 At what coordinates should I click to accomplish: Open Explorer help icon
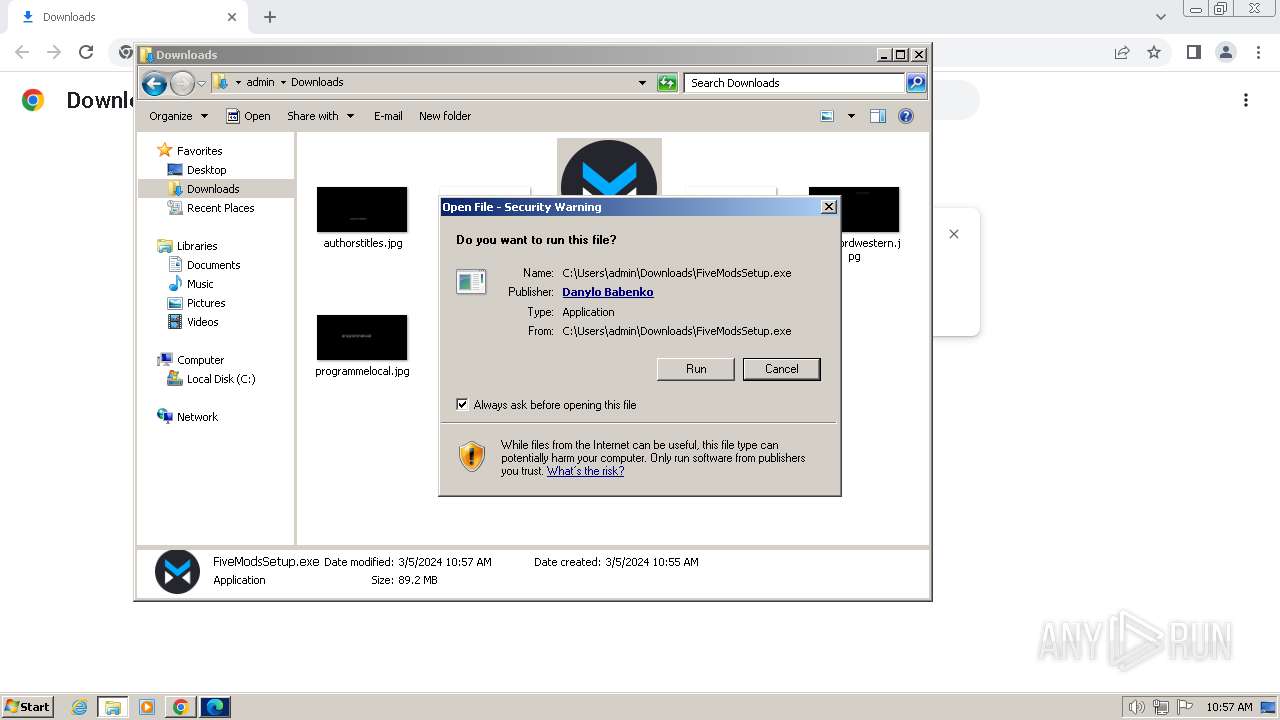click(x=906, y=116)
